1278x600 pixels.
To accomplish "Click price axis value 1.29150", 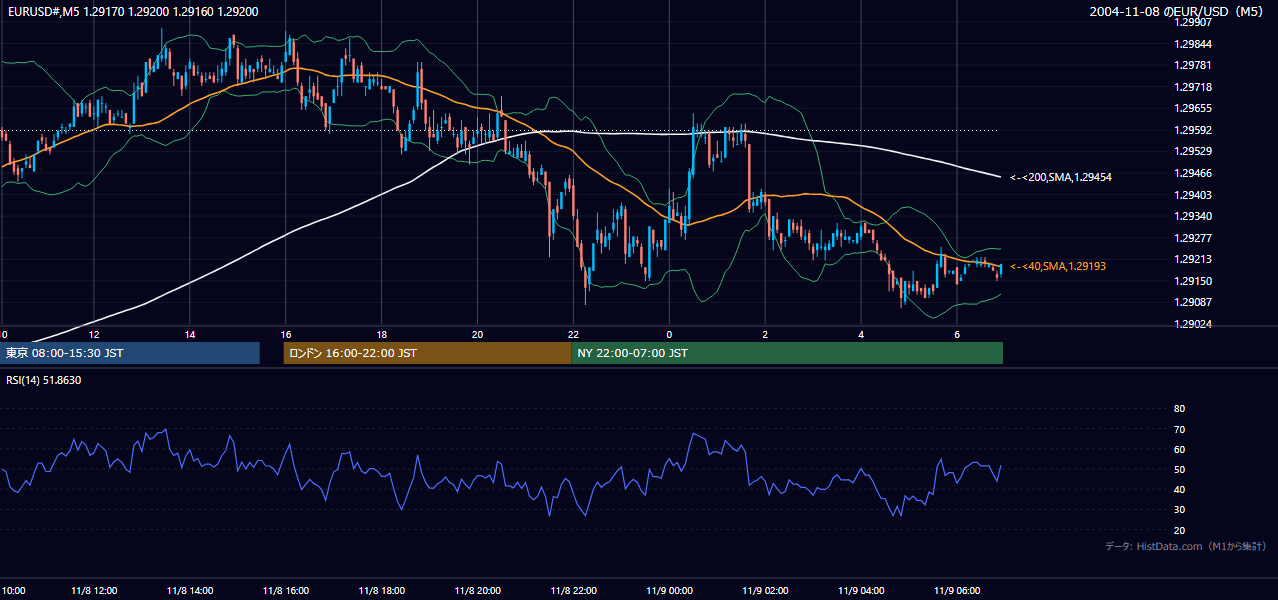I will pyautogui.click(x=1193, y=281).
